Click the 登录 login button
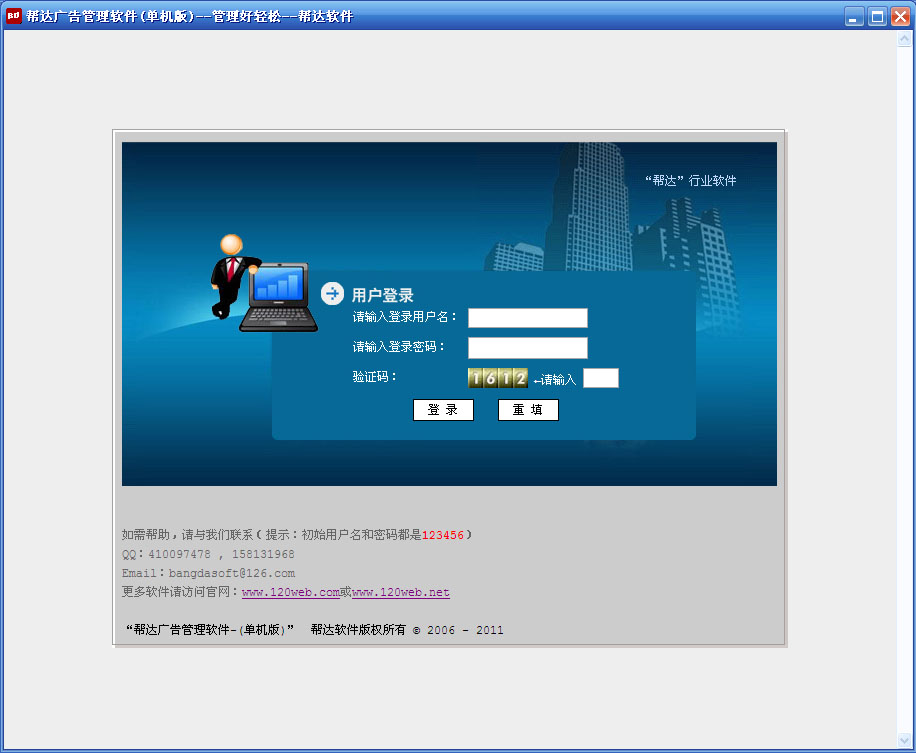Image resolution: width=916 pixels, height=753 pixels. pos(443,410)
